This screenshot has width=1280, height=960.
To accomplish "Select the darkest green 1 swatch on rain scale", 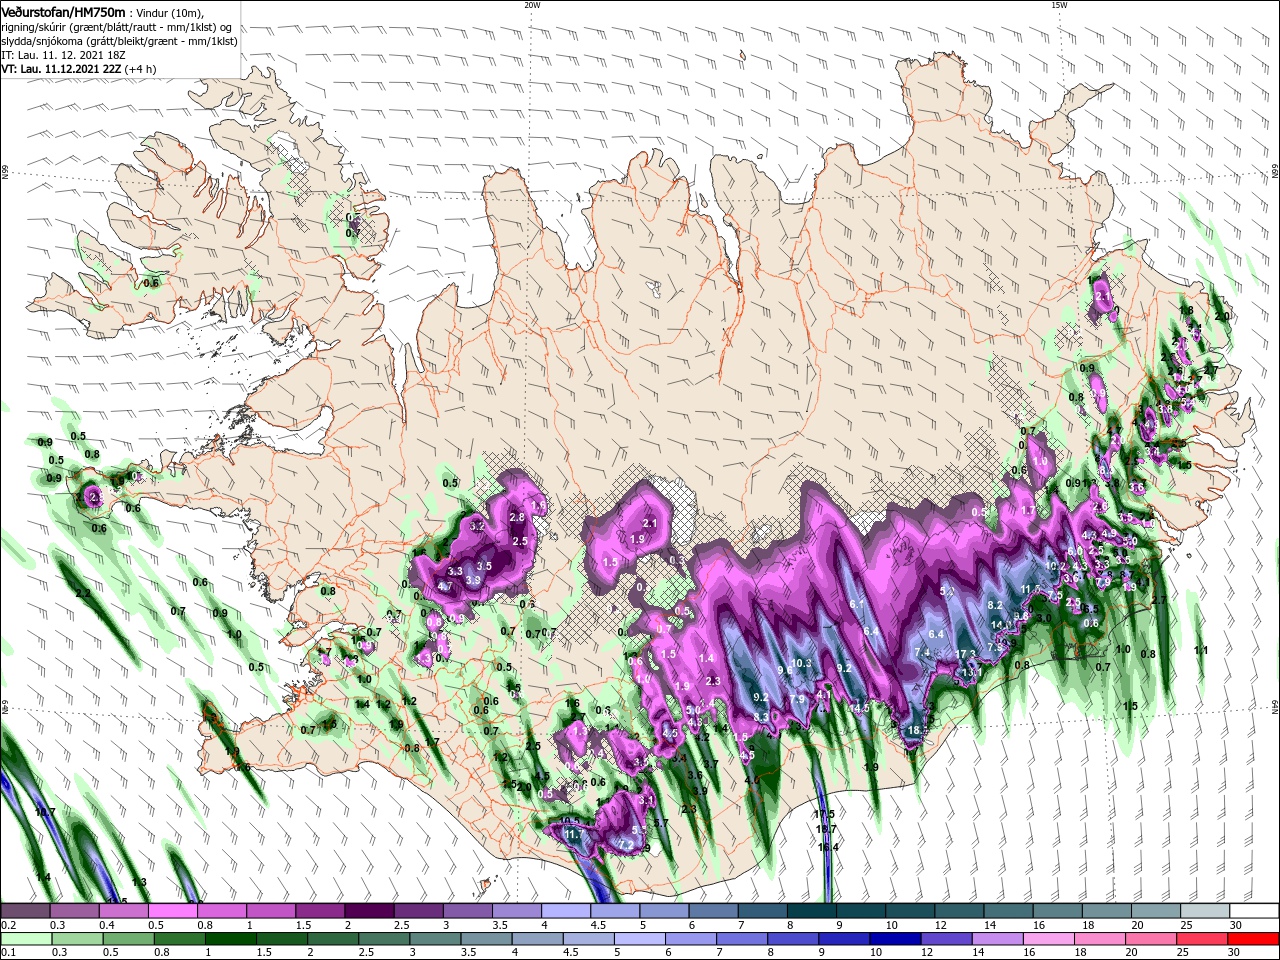I will click(x=231, y=938).
